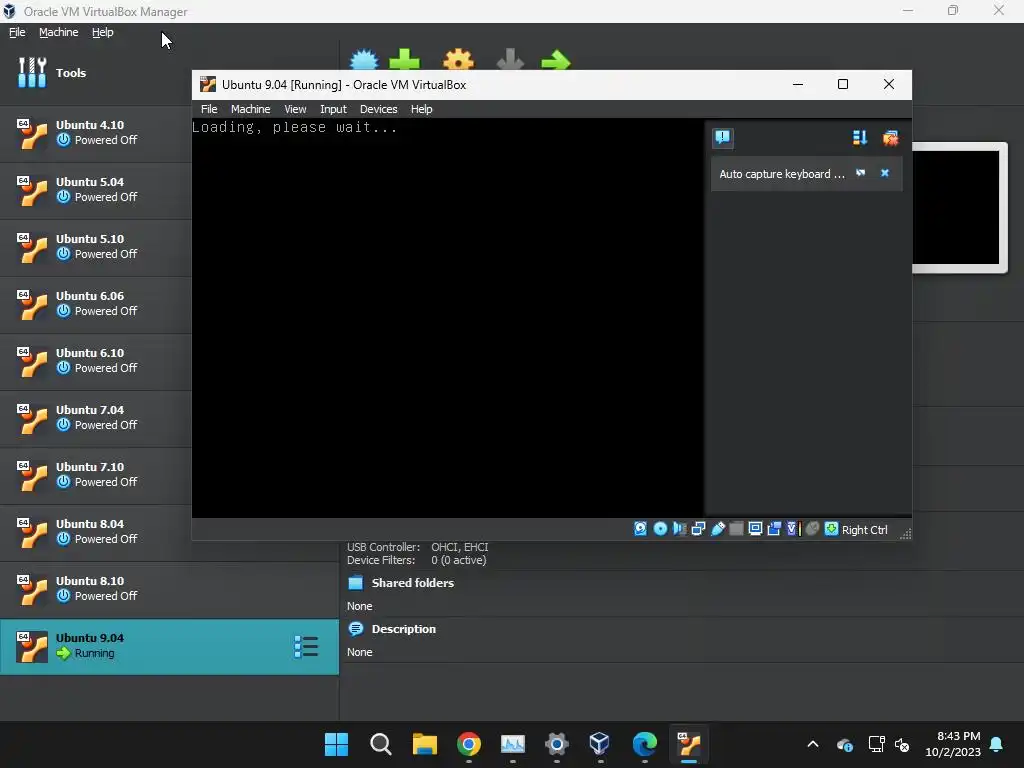Click the guest screen showing Loading, please wait

[x=448, y=318]
